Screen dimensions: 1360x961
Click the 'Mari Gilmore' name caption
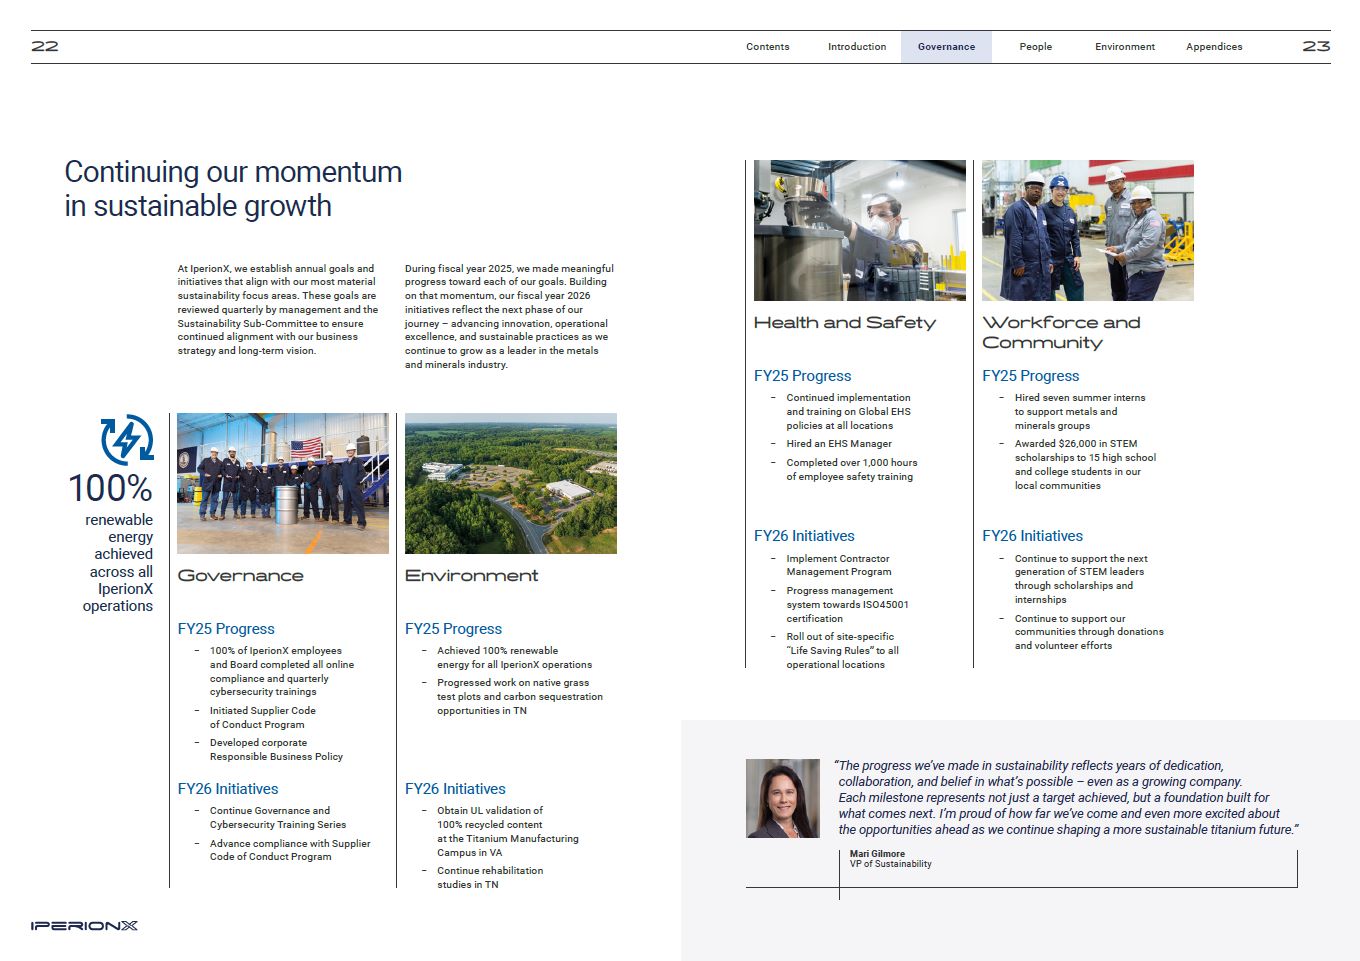(877, 854)
